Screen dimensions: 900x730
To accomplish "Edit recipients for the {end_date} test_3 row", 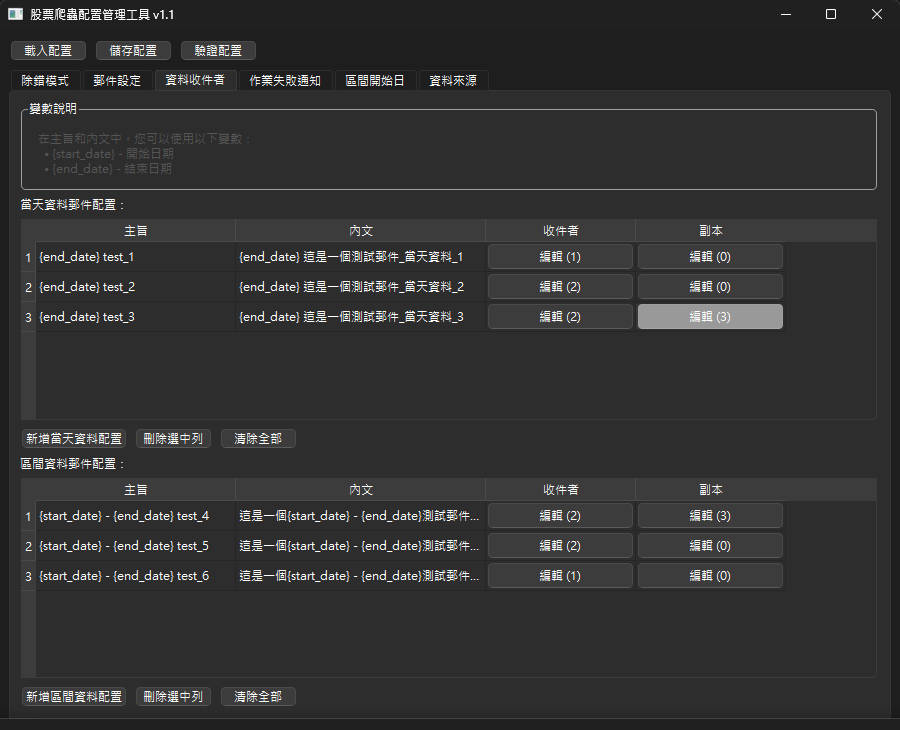I will coord(560,316).
